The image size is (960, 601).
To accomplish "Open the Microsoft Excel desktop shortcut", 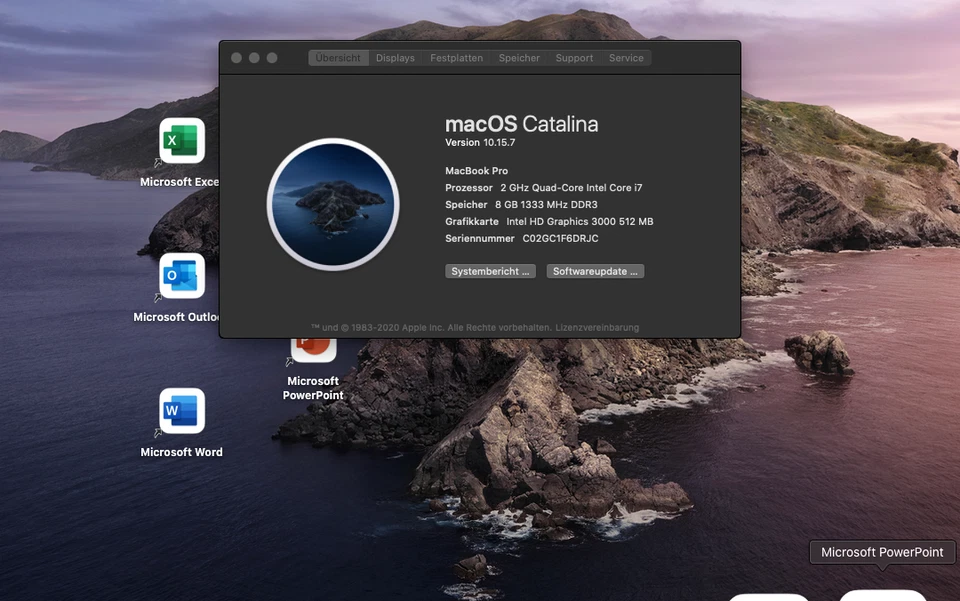I will coord(182,141).
